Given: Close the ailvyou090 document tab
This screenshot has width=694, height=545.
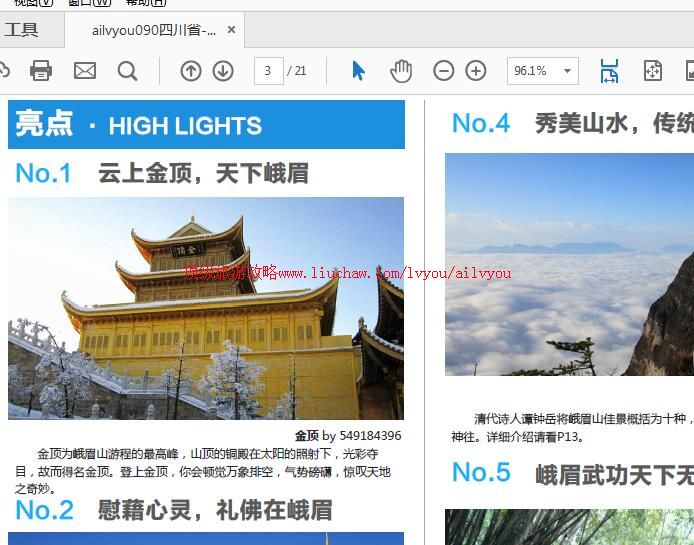Looking at the screenshot, I should coord(232,30).
